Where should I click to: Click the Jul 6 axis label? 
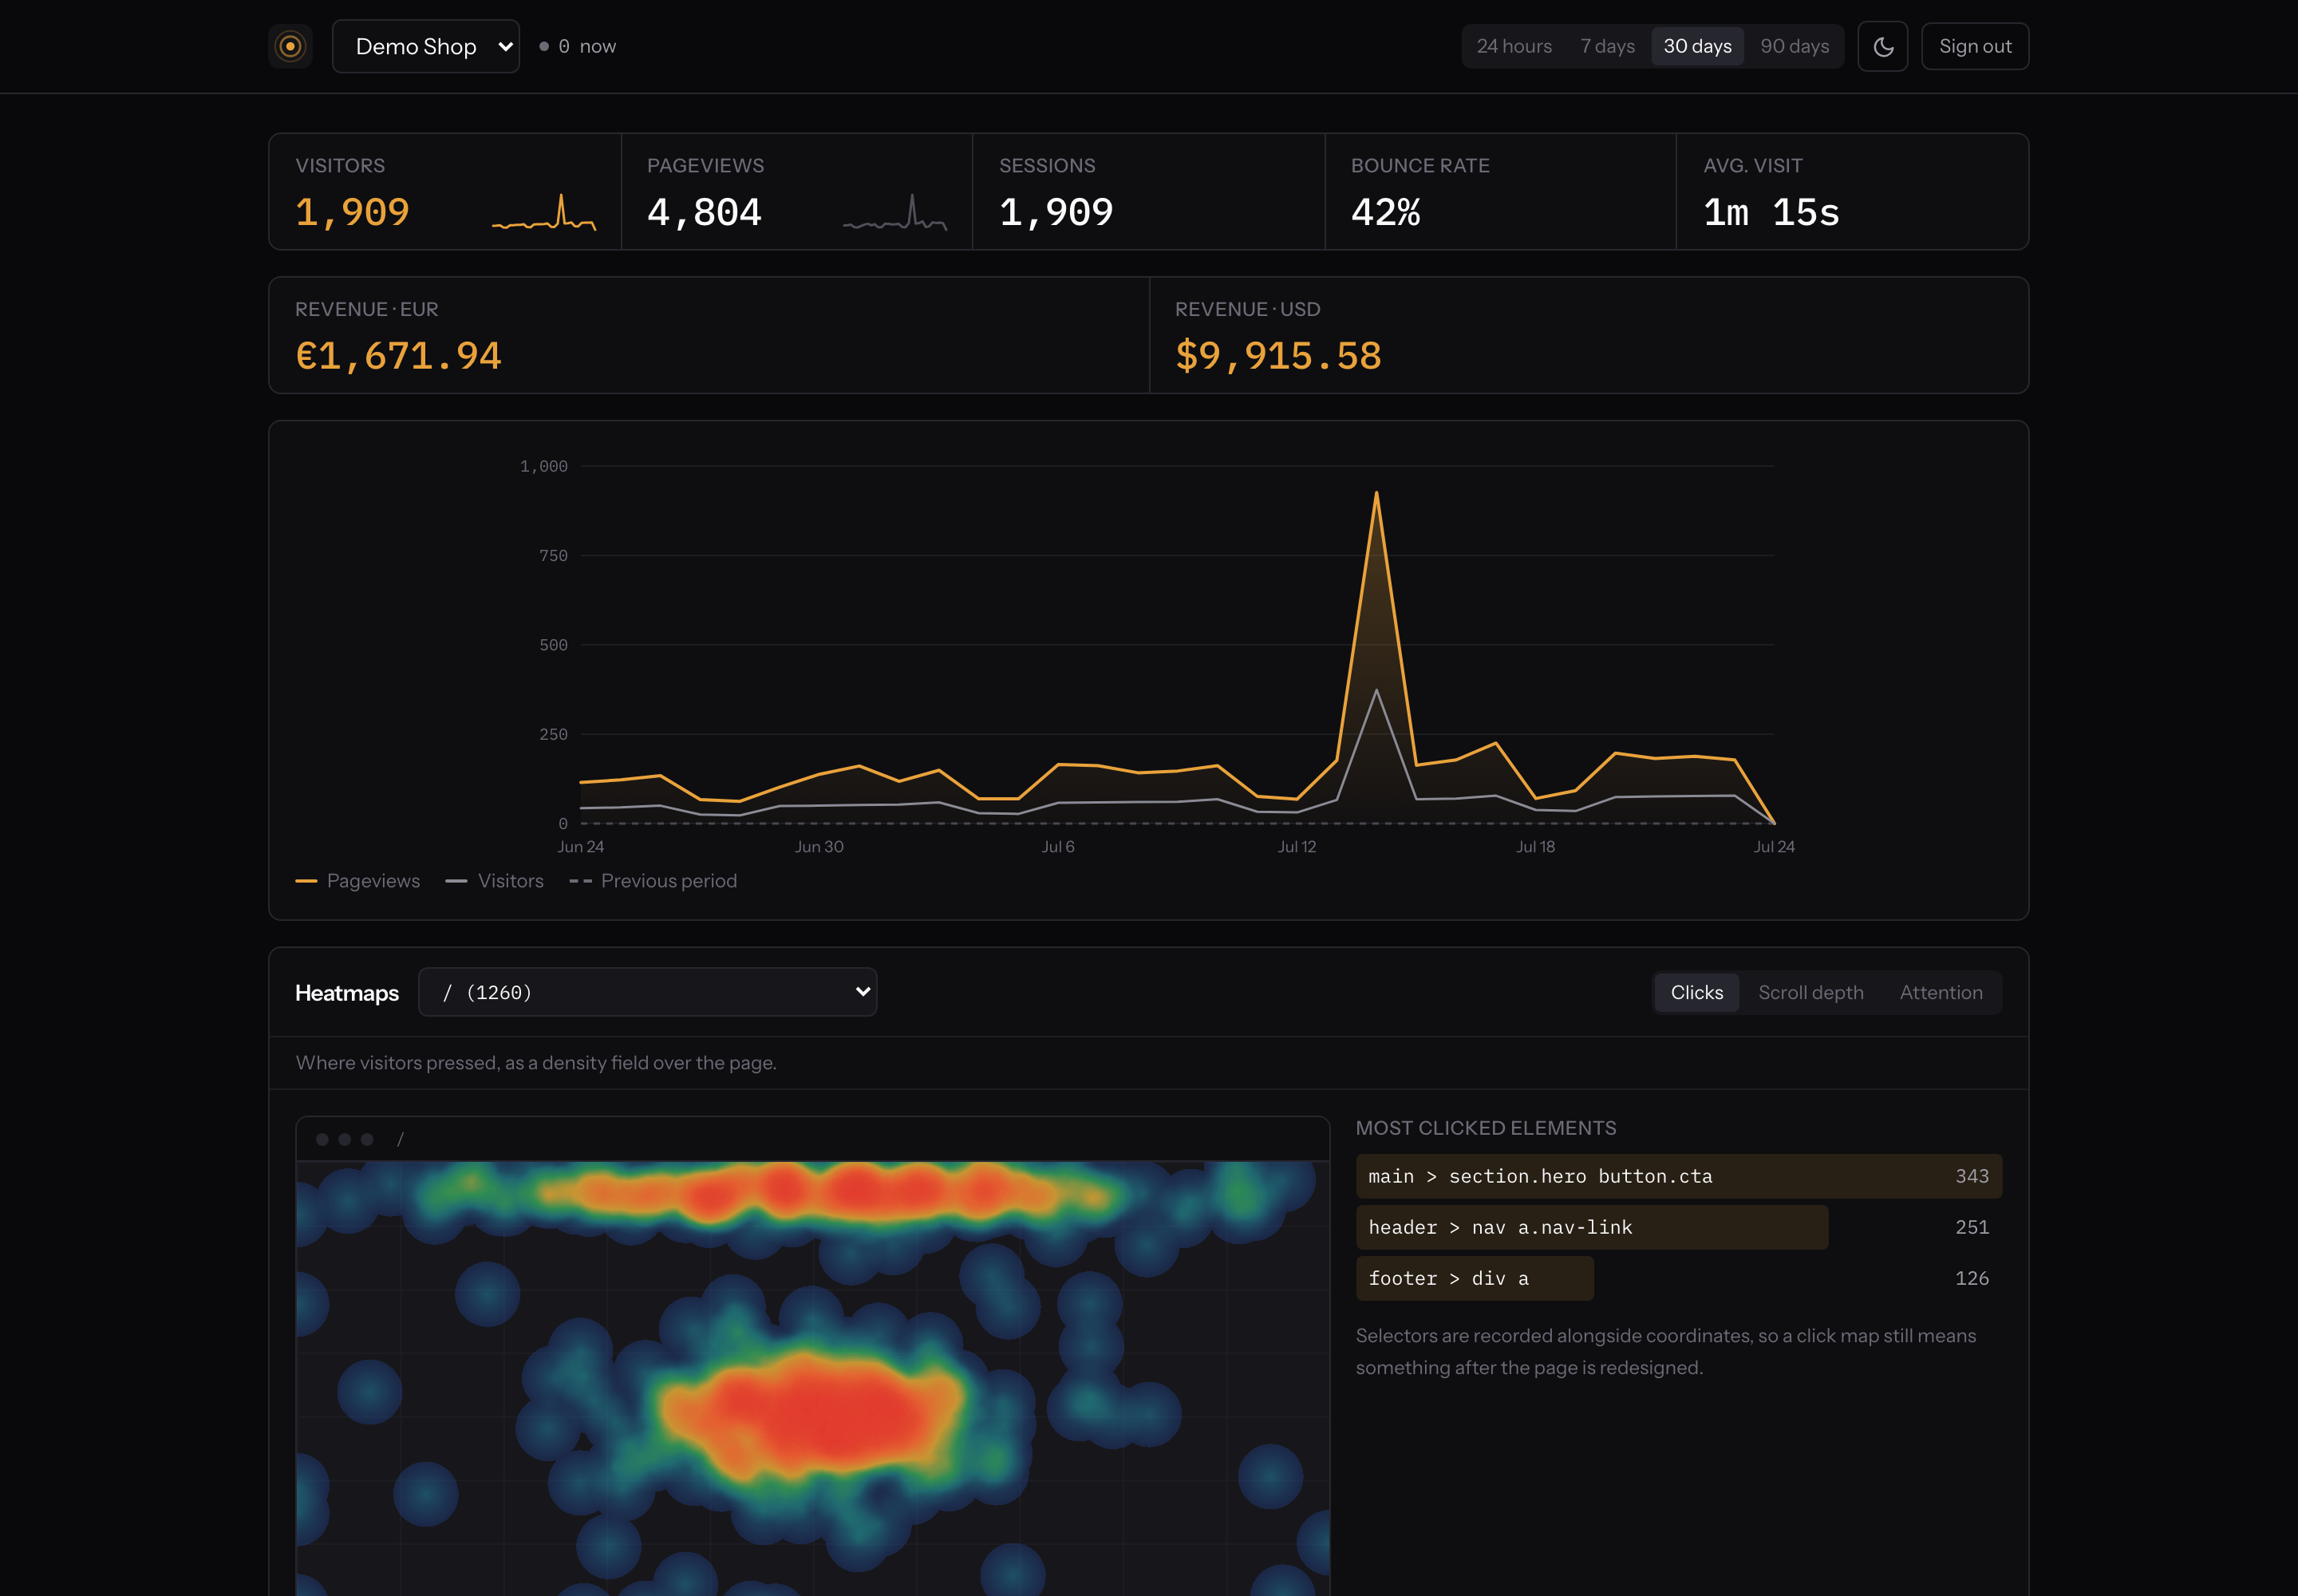1058,847
